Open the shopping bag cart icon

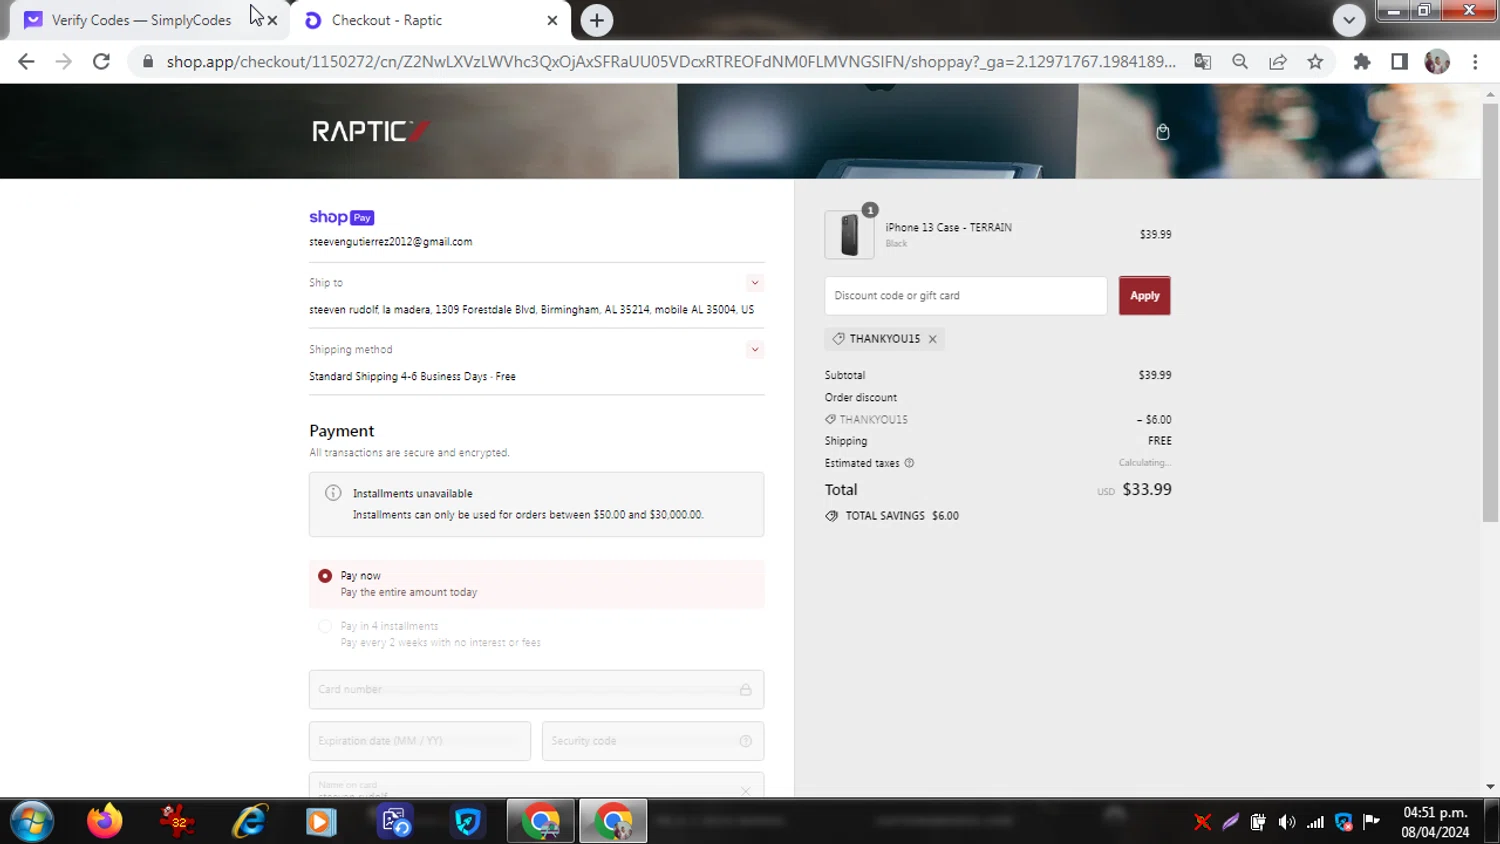[1163, 132]
